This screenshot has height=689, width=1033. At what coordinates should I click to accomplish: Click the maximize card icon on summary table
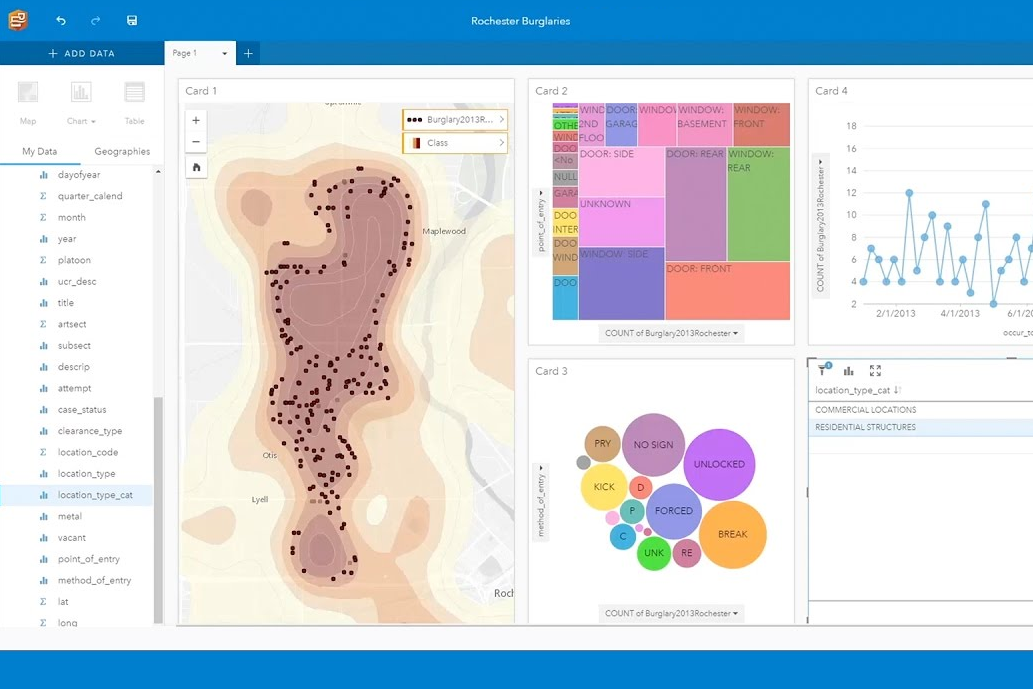[x=875, y=370]
